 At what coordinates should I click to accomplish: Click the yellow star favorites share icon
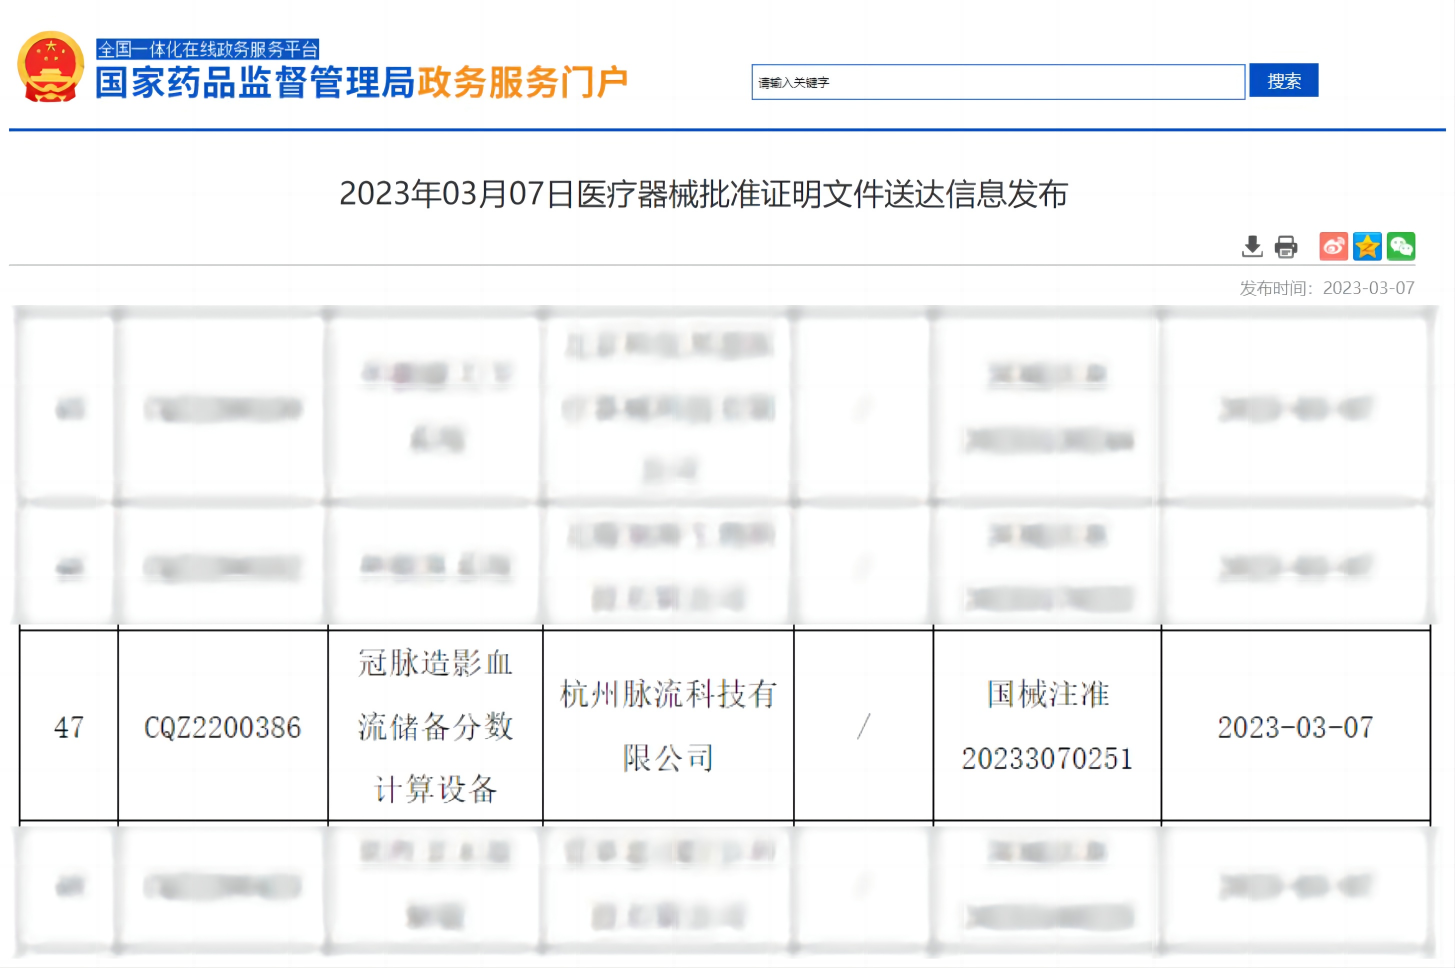click(x=1367, y=246)
